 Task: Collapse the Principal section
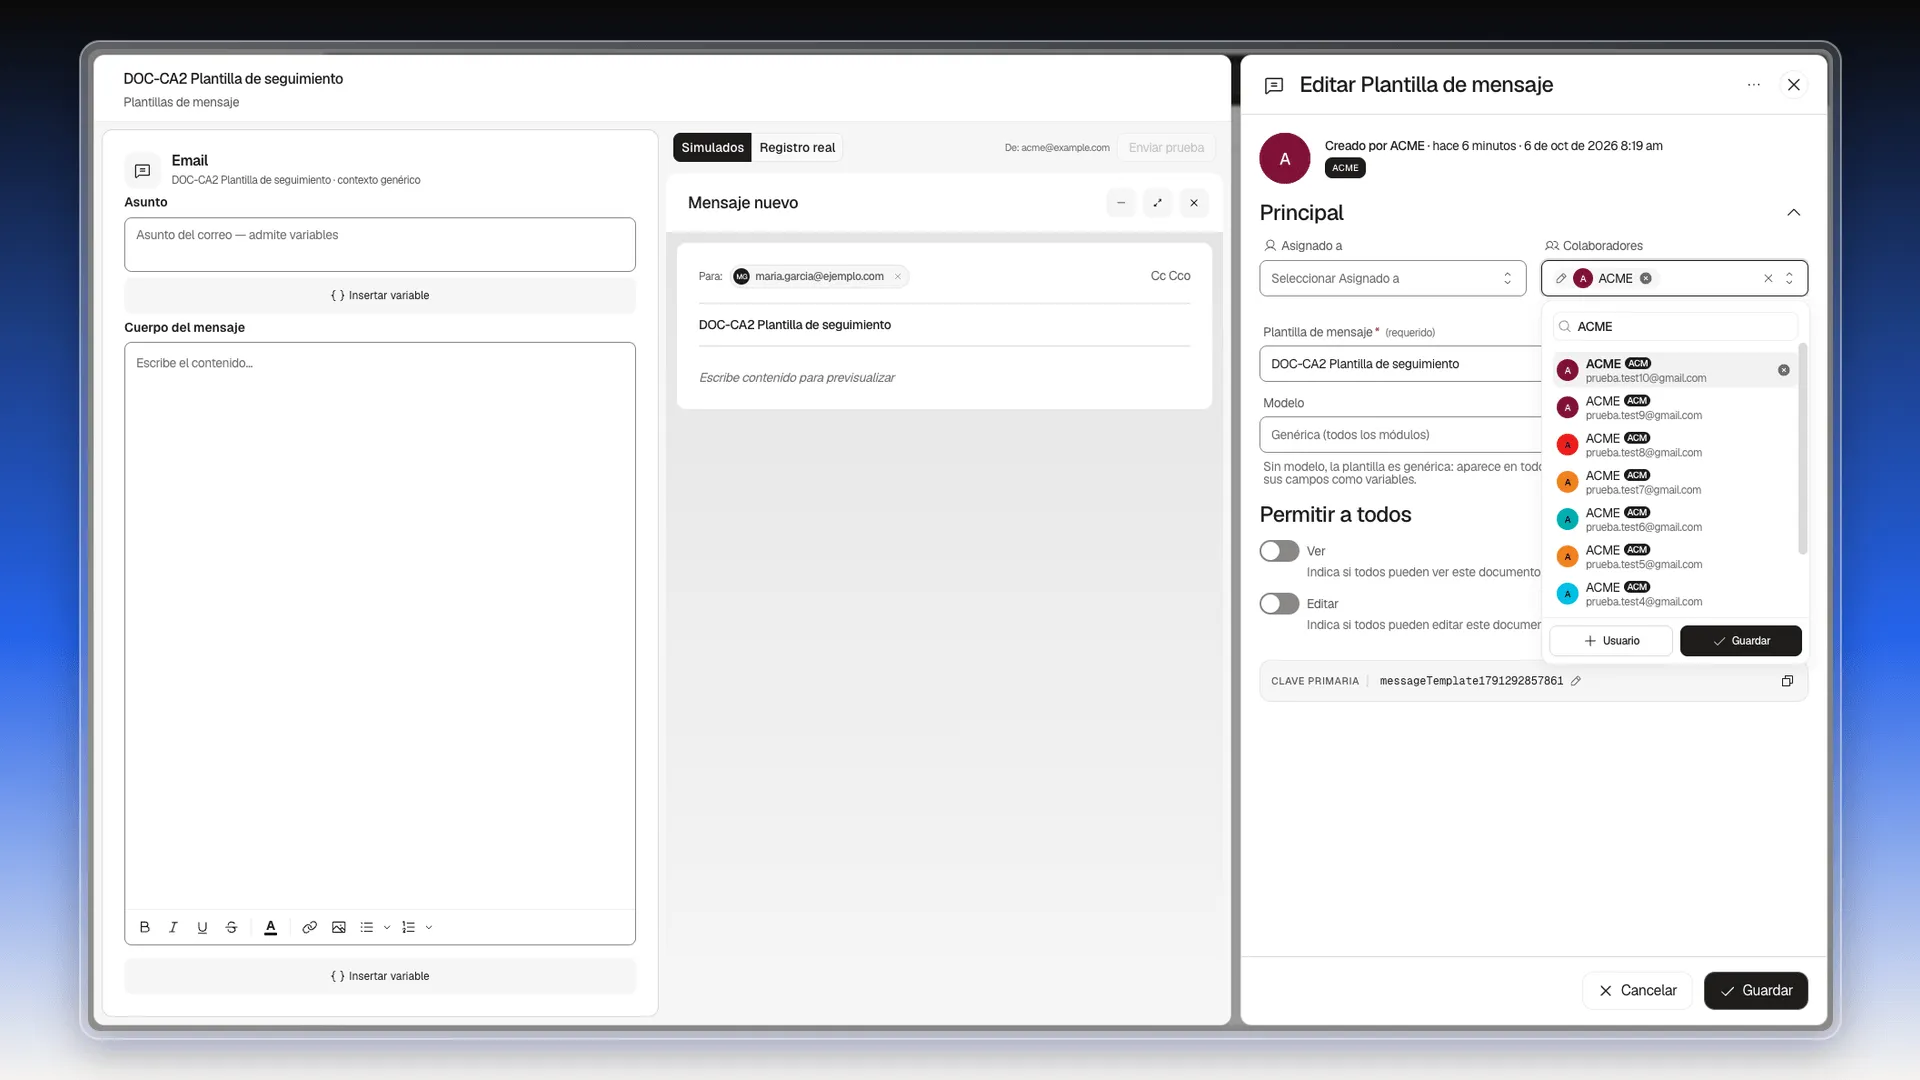[1793, 213]
